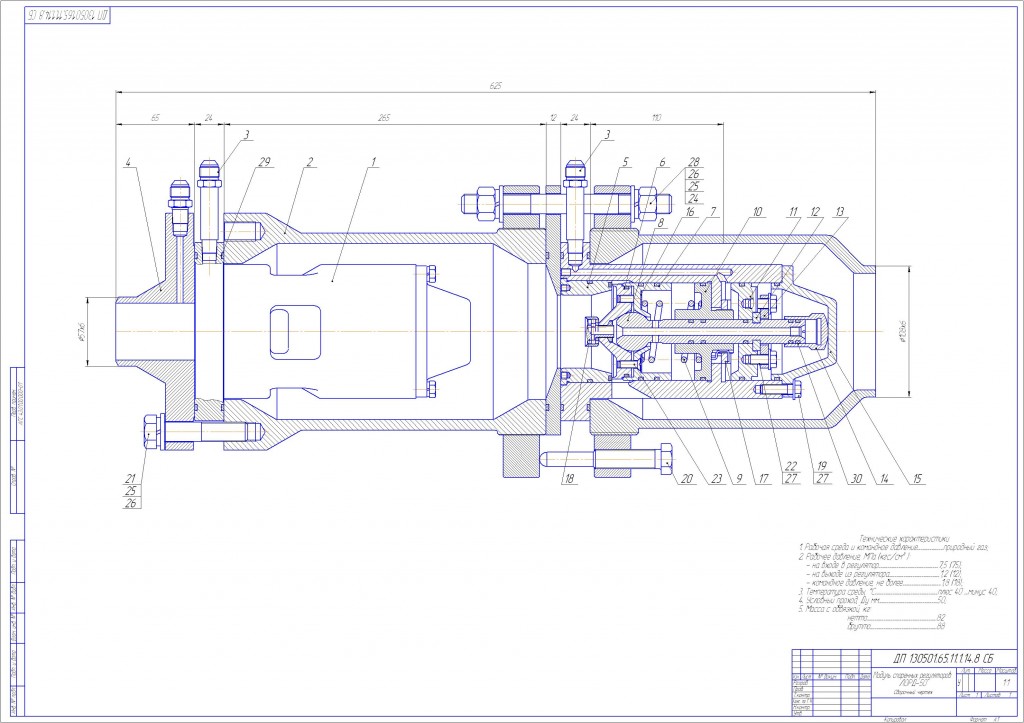The width and height of the screenshot is (1024, 723).
Task: Click part callout number 9
Action: (x=740, y=479)
